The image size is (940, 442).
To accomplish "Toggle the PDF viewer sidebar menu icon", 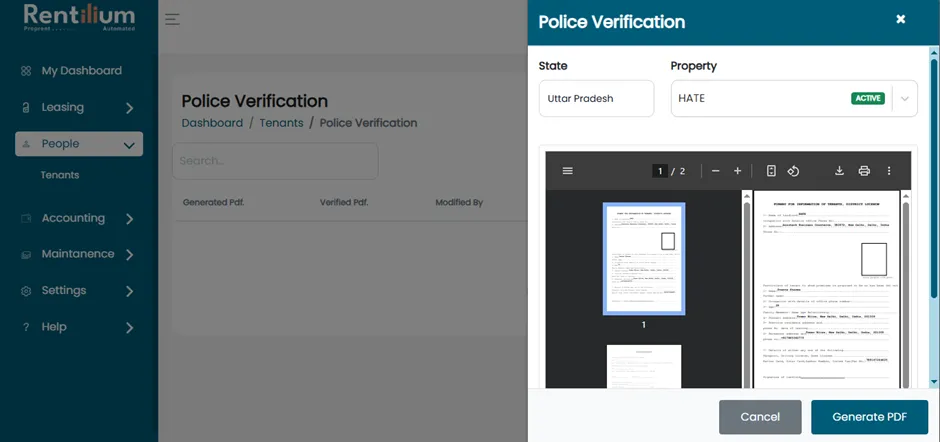I will tap(568, 171).
